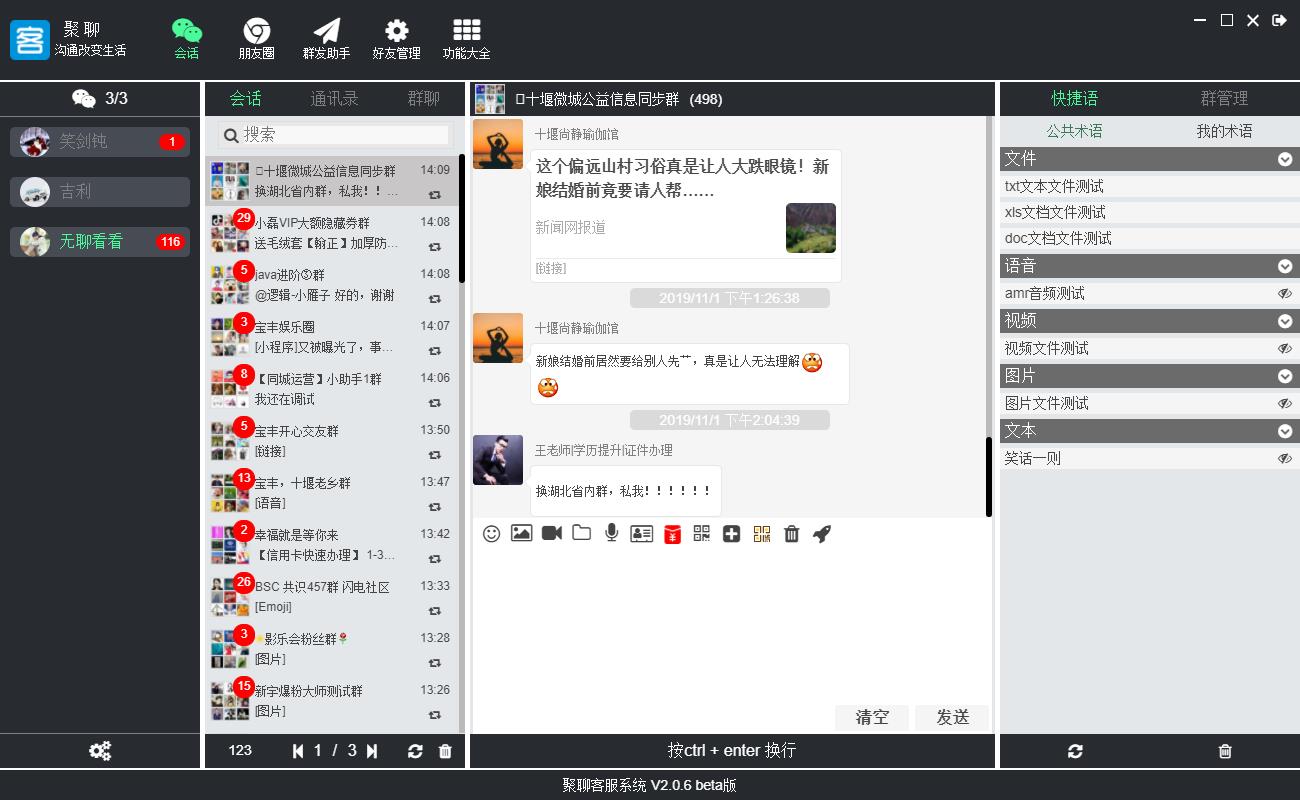Click the 清空 button
The image size is (1300, 800).
[x=872, y=717]
